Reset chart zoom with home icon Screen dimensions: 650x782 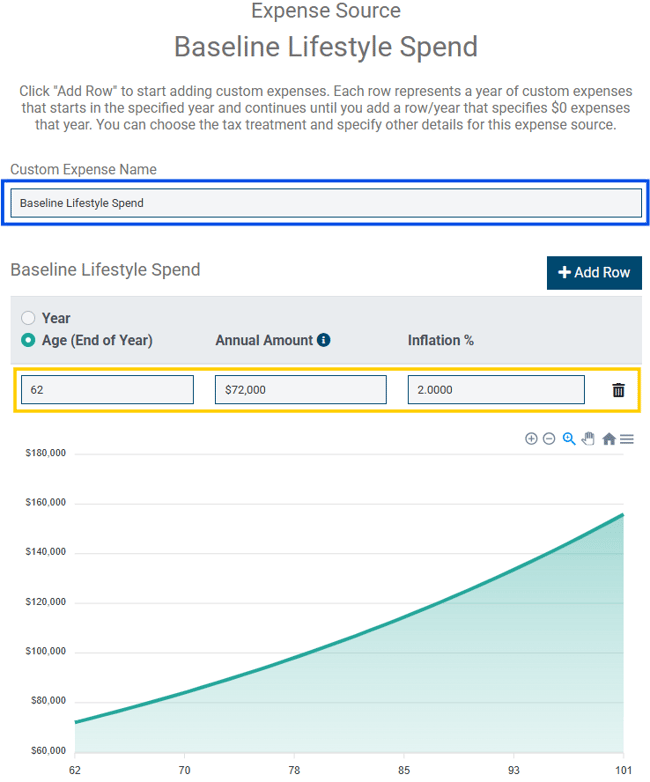pyautogui.click(x=608, y=439)
